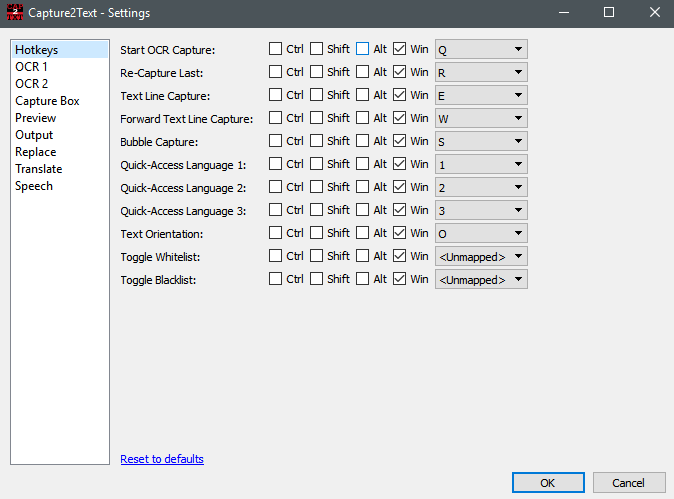The image size is (674, 499).
Task: Open the Translate settings page
Action: (60, 169)
